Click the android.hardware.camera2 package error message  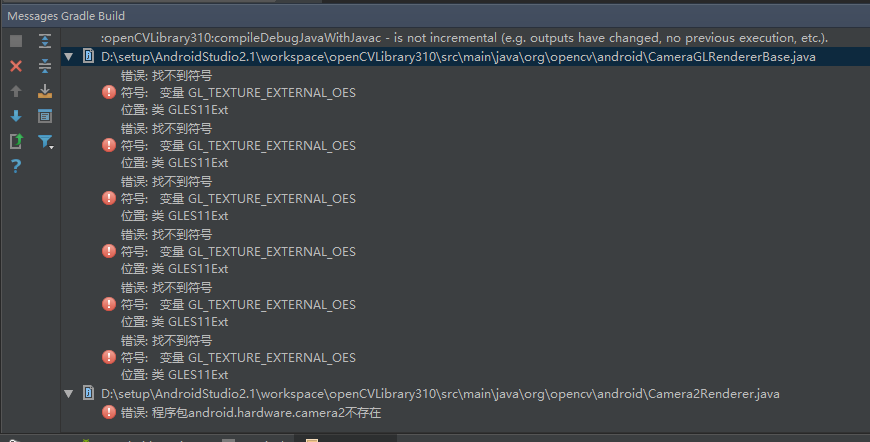250,412
